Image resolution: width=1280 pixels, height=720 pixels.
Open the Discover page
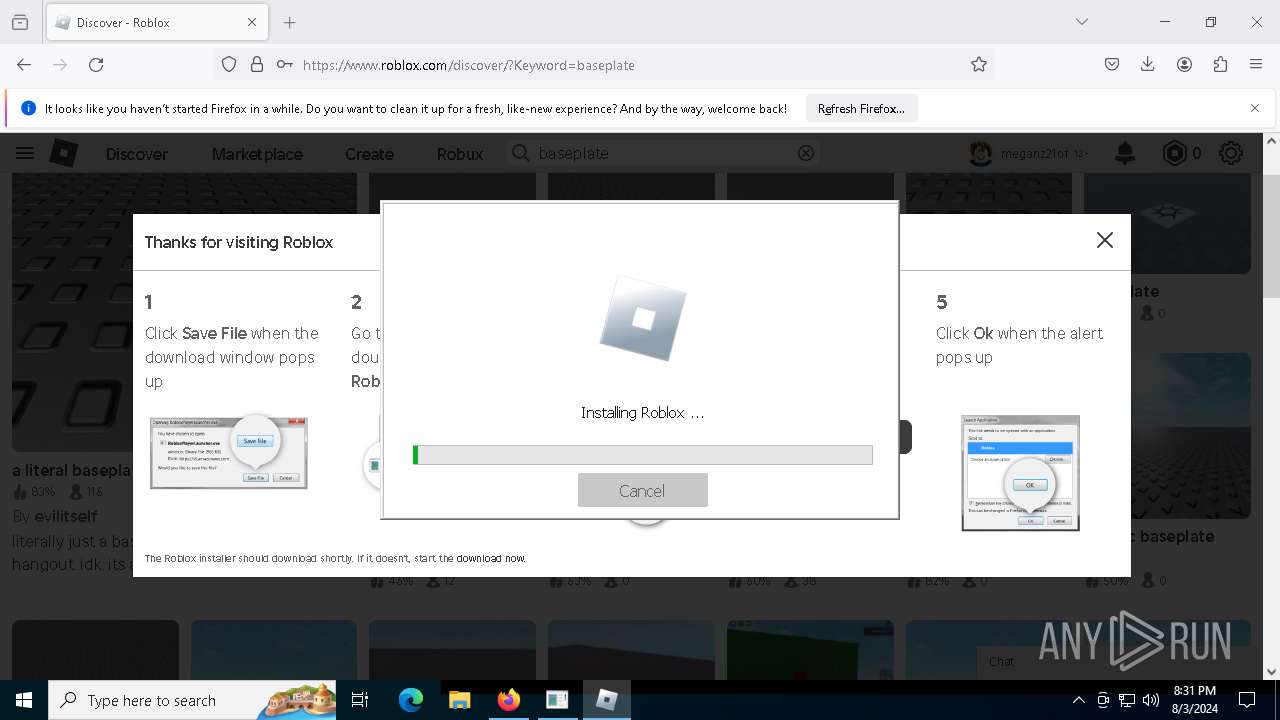coord(137,154)
